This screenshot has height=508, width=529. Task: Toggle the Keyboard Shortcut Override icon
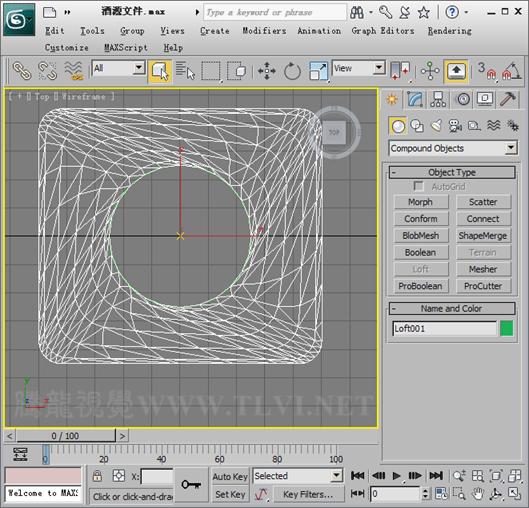[x=456, y=71]
